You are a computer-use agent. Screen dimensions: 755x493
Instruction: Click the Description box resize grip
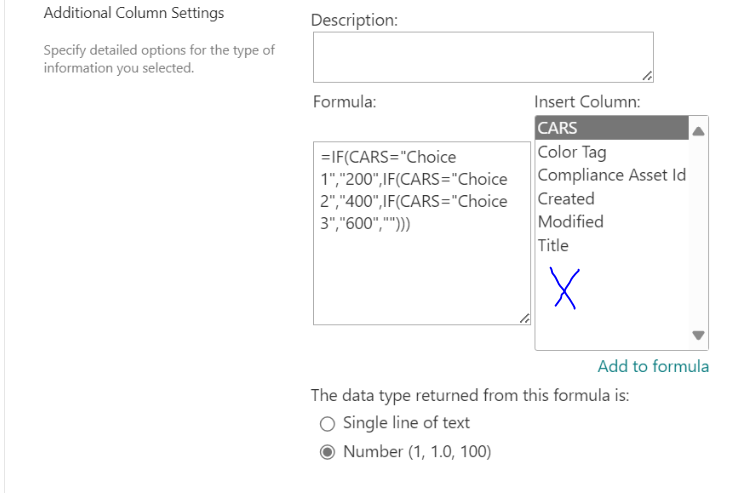point(647,76)
